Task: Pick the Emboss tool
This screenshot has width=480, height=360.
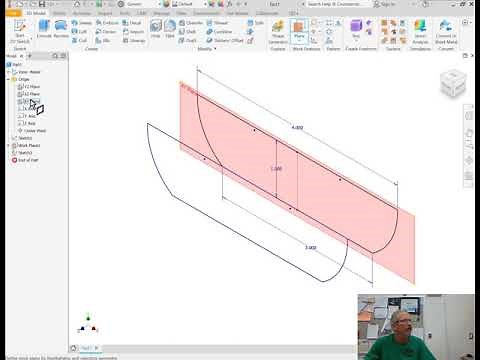Action: pos(107,23)
